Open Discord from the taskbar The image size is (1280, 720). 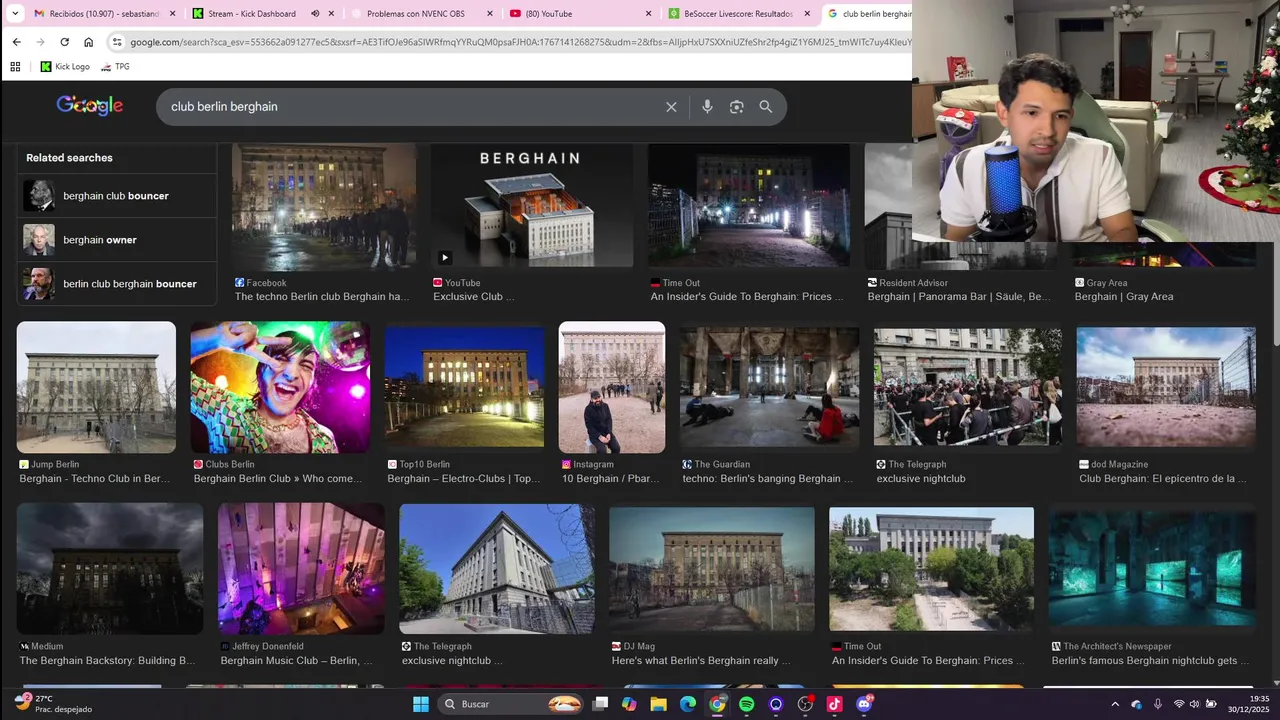tap(864, 704)
